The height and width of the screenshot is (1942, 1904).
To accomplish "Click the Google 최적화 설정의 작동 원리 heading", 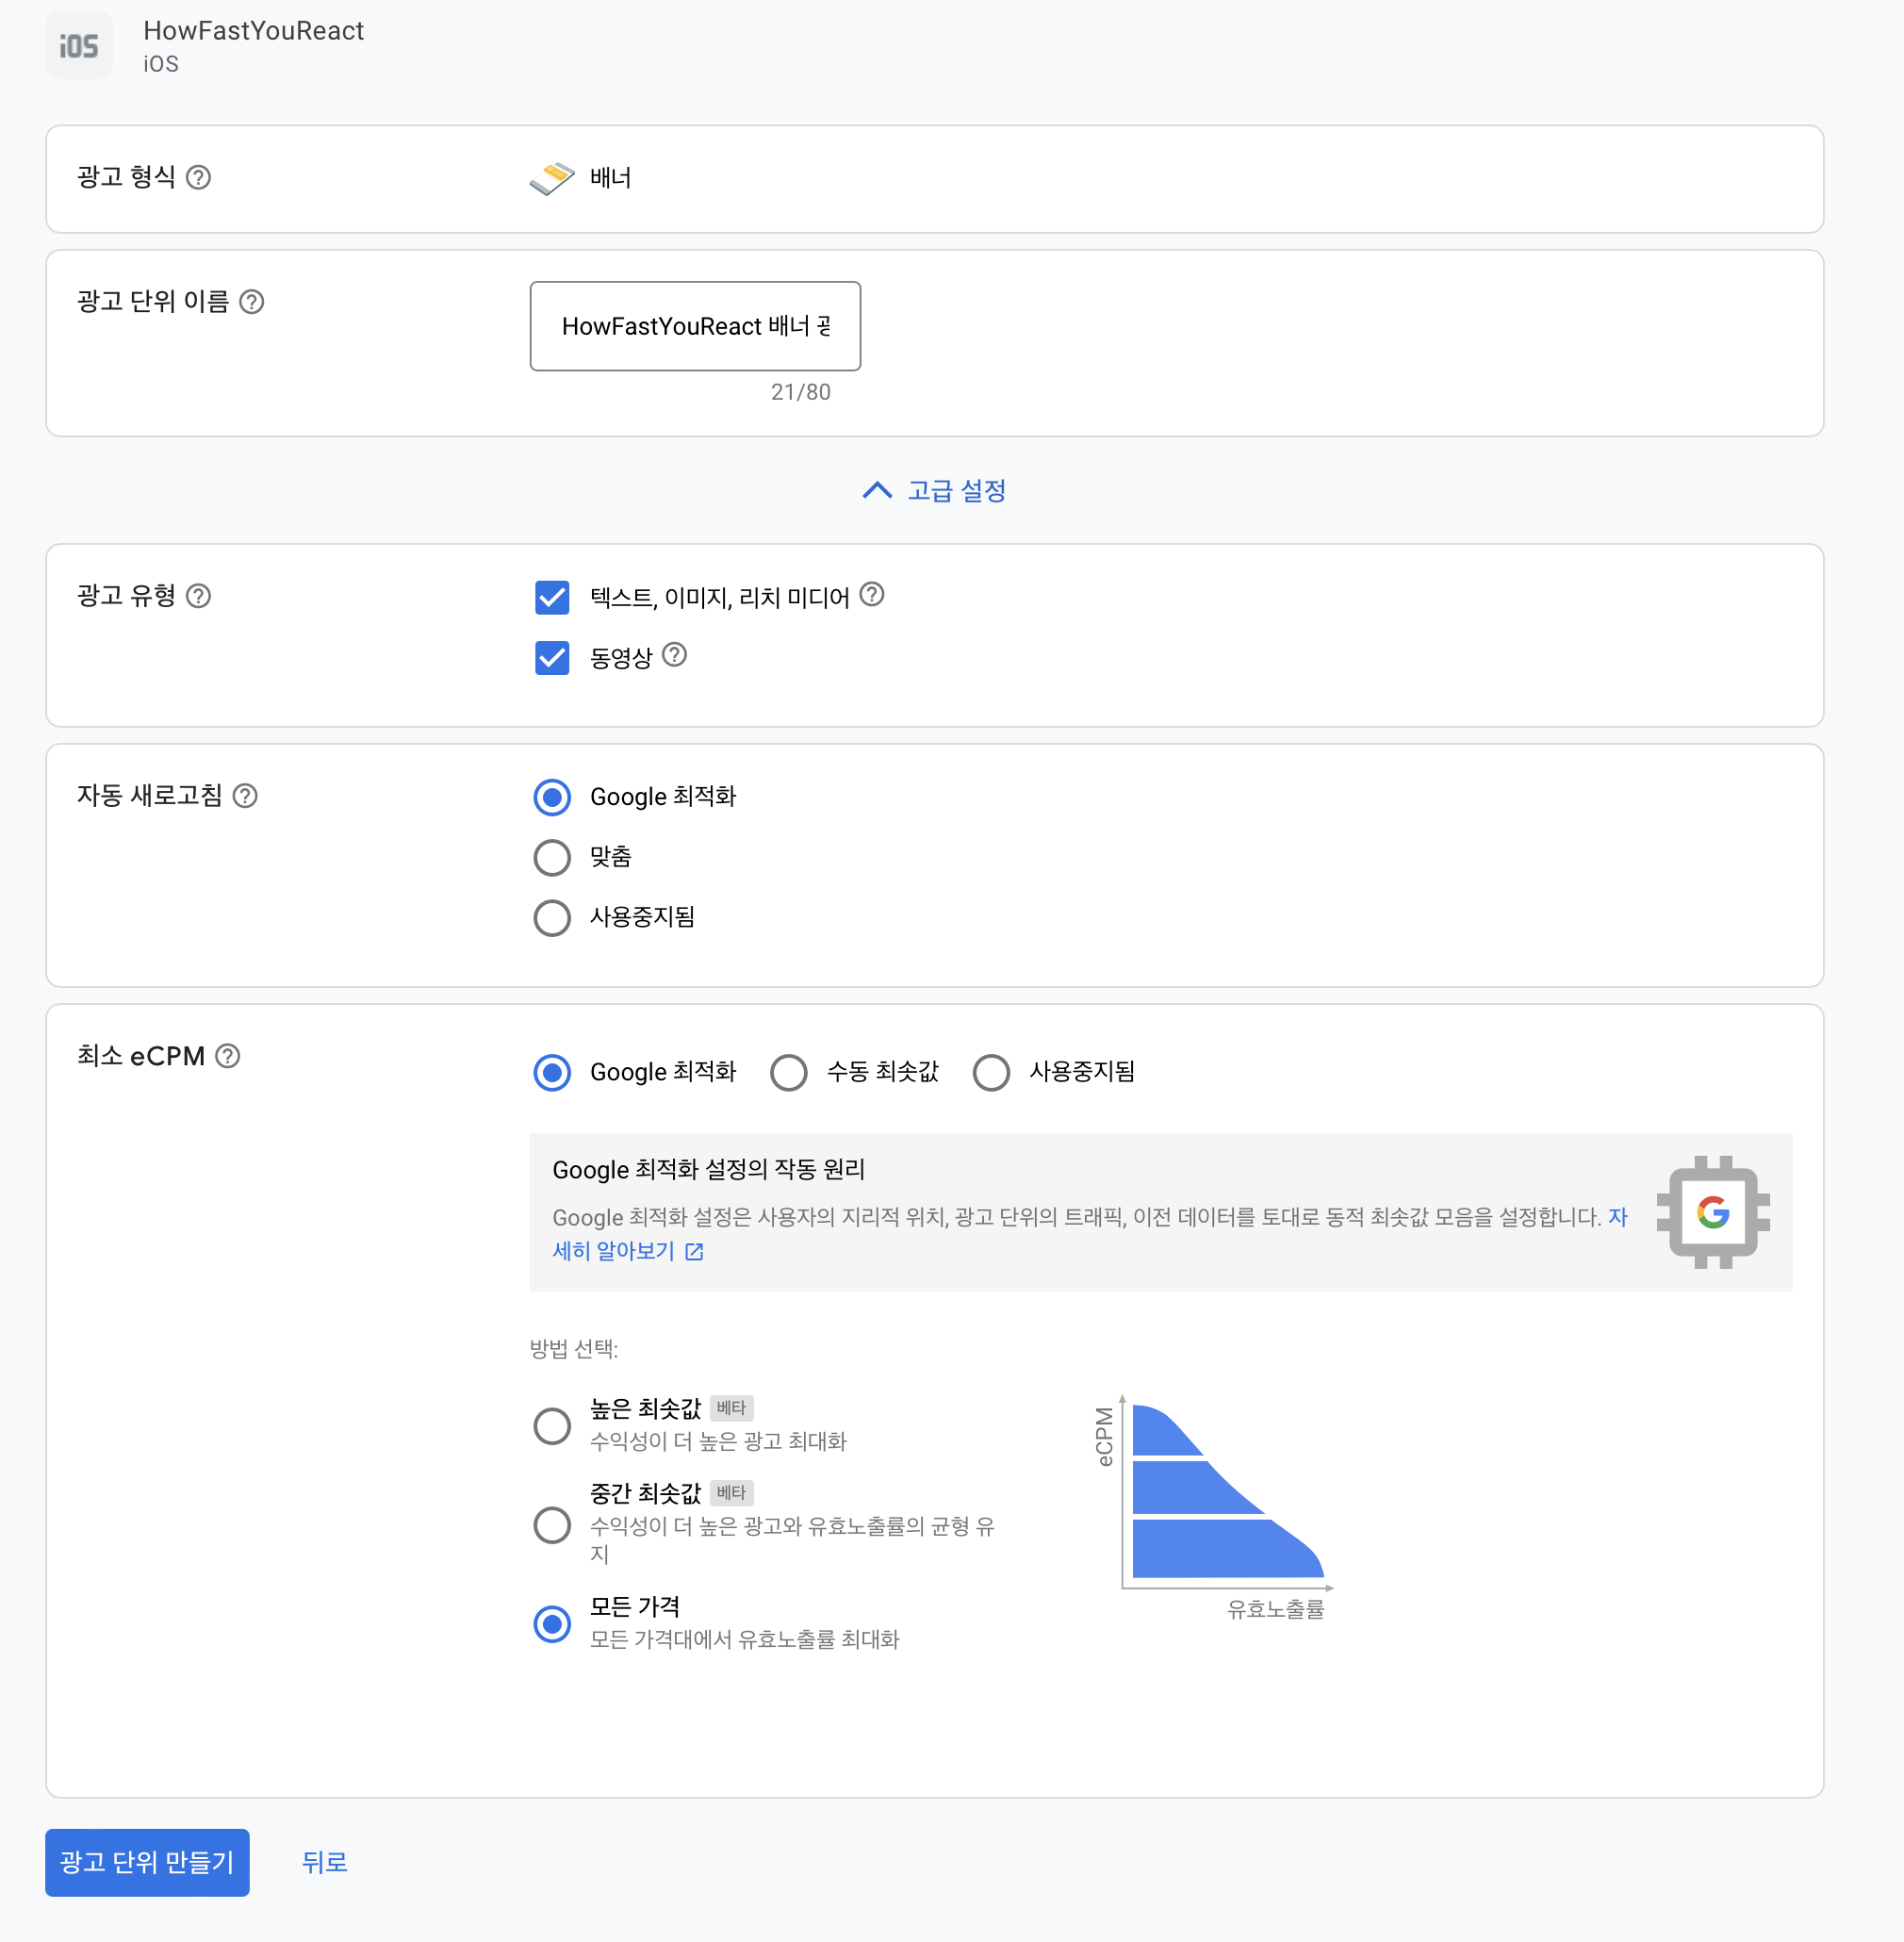I will 709,1169.
